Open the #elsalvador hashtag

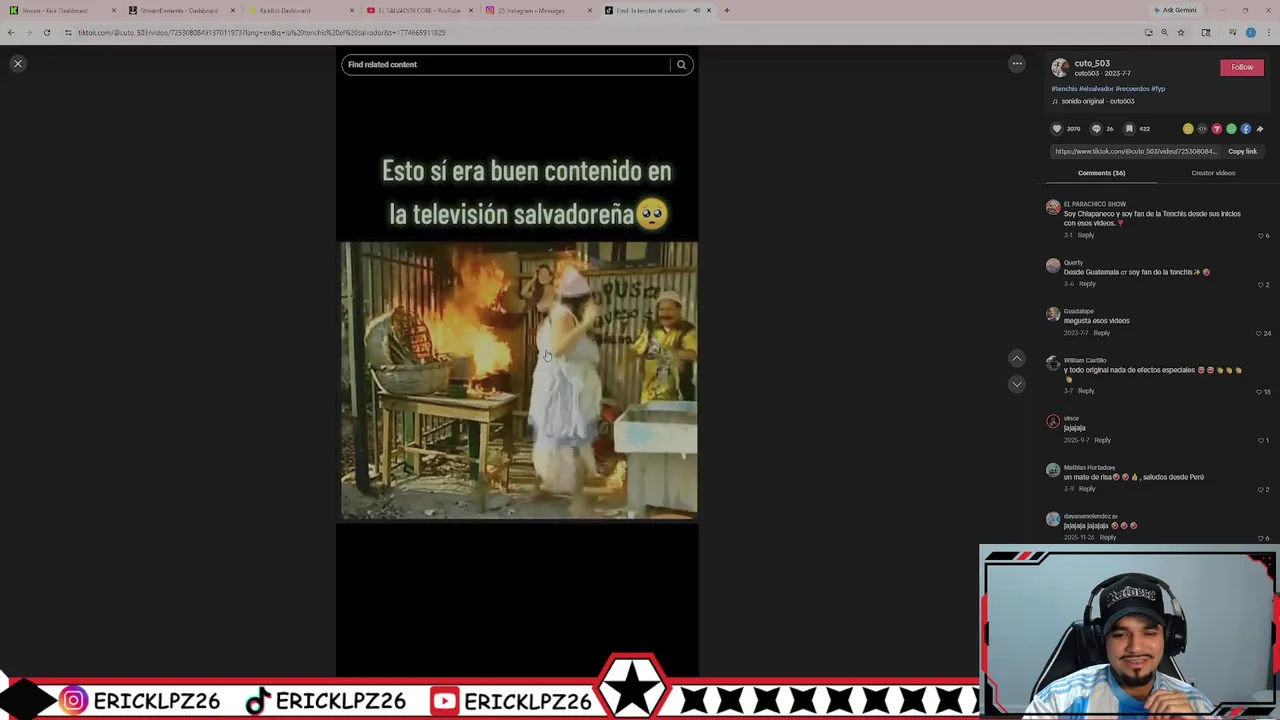1096,89
